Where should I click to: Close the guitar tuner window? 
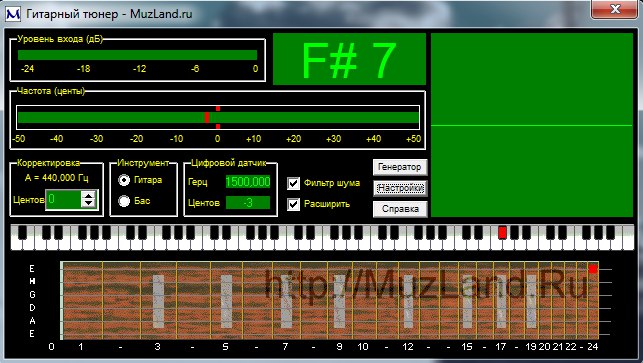614,9
